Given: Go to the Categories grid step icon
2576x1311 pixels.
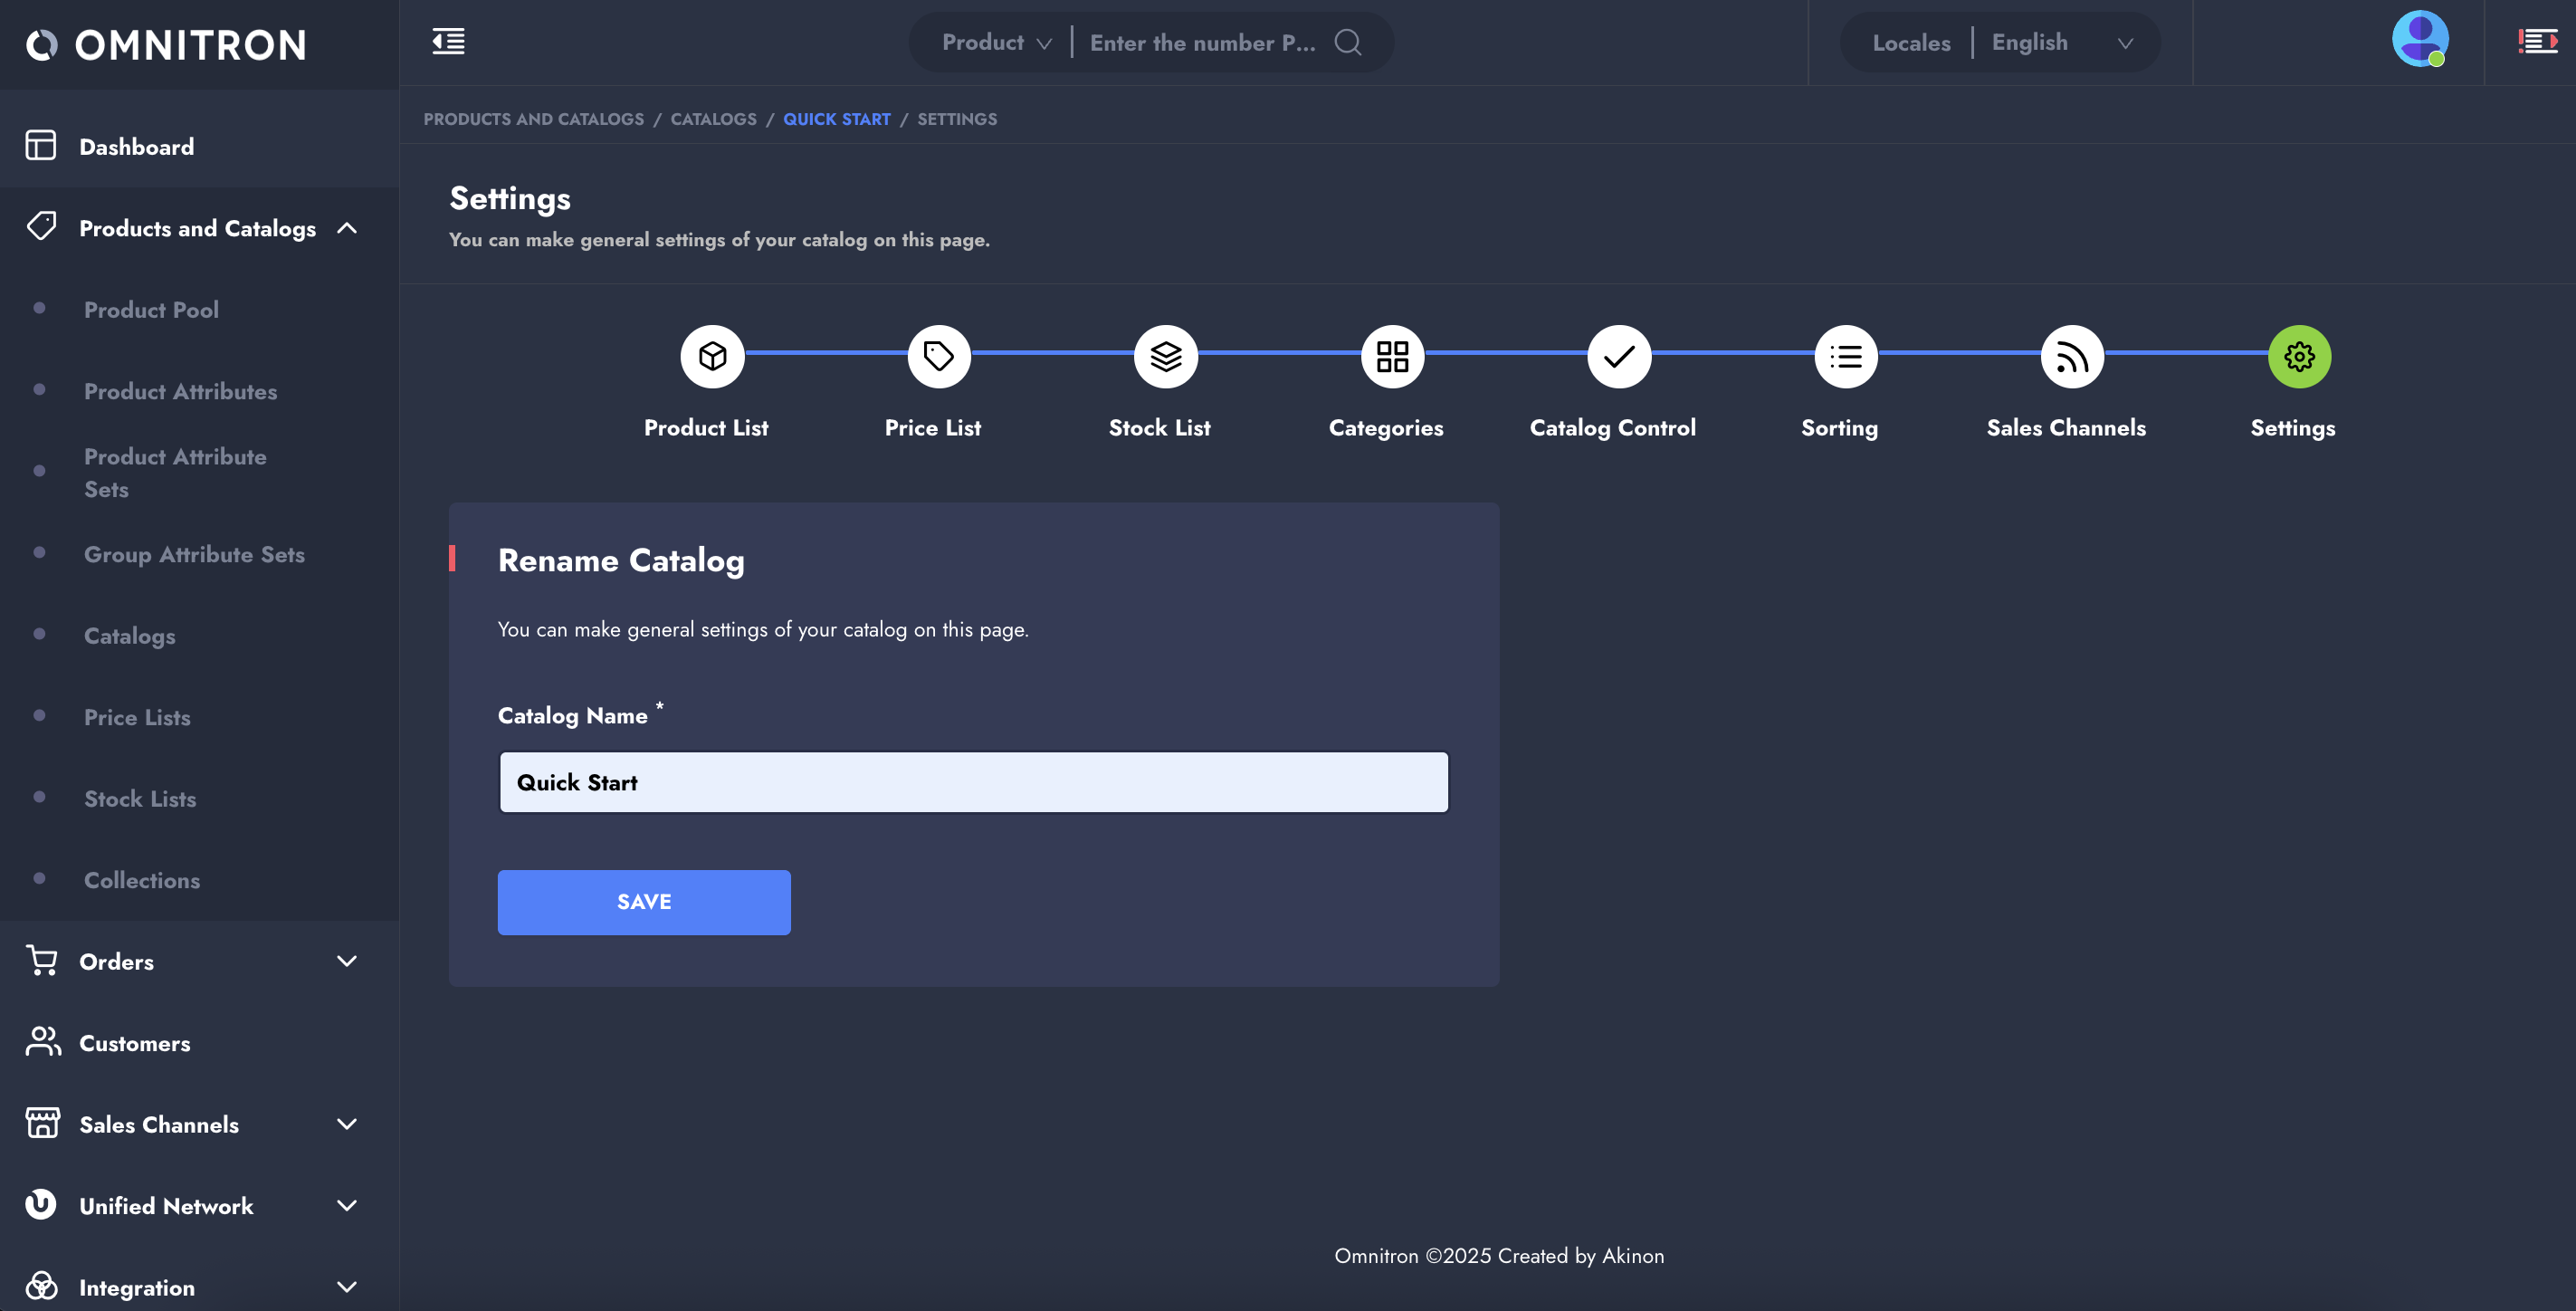Looking at the screenshot, I should (1392, 356).
